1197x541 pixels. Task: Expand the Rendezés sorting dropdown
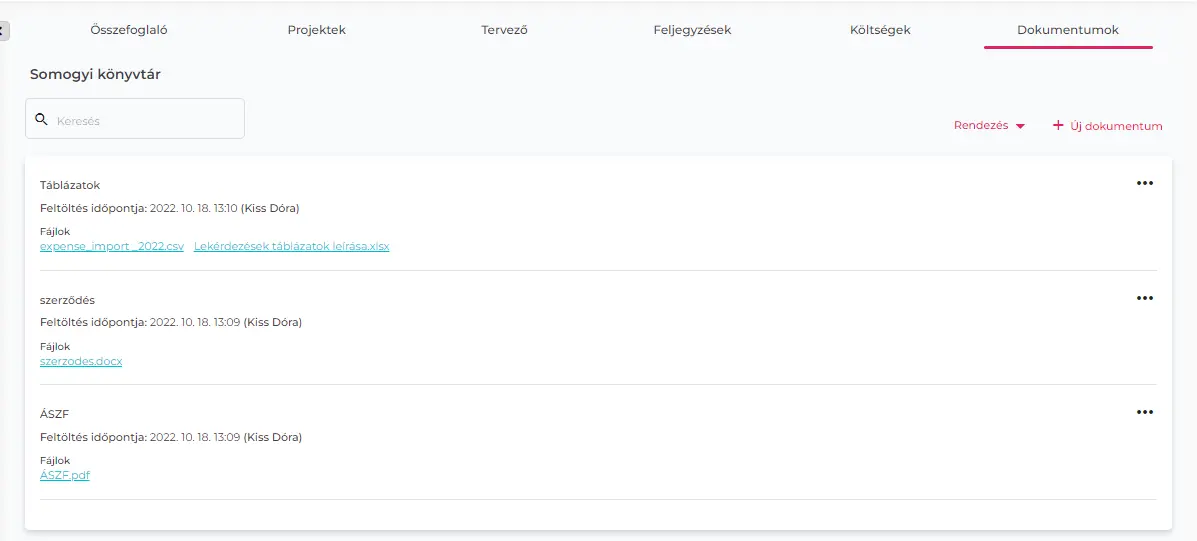[989, 126]
